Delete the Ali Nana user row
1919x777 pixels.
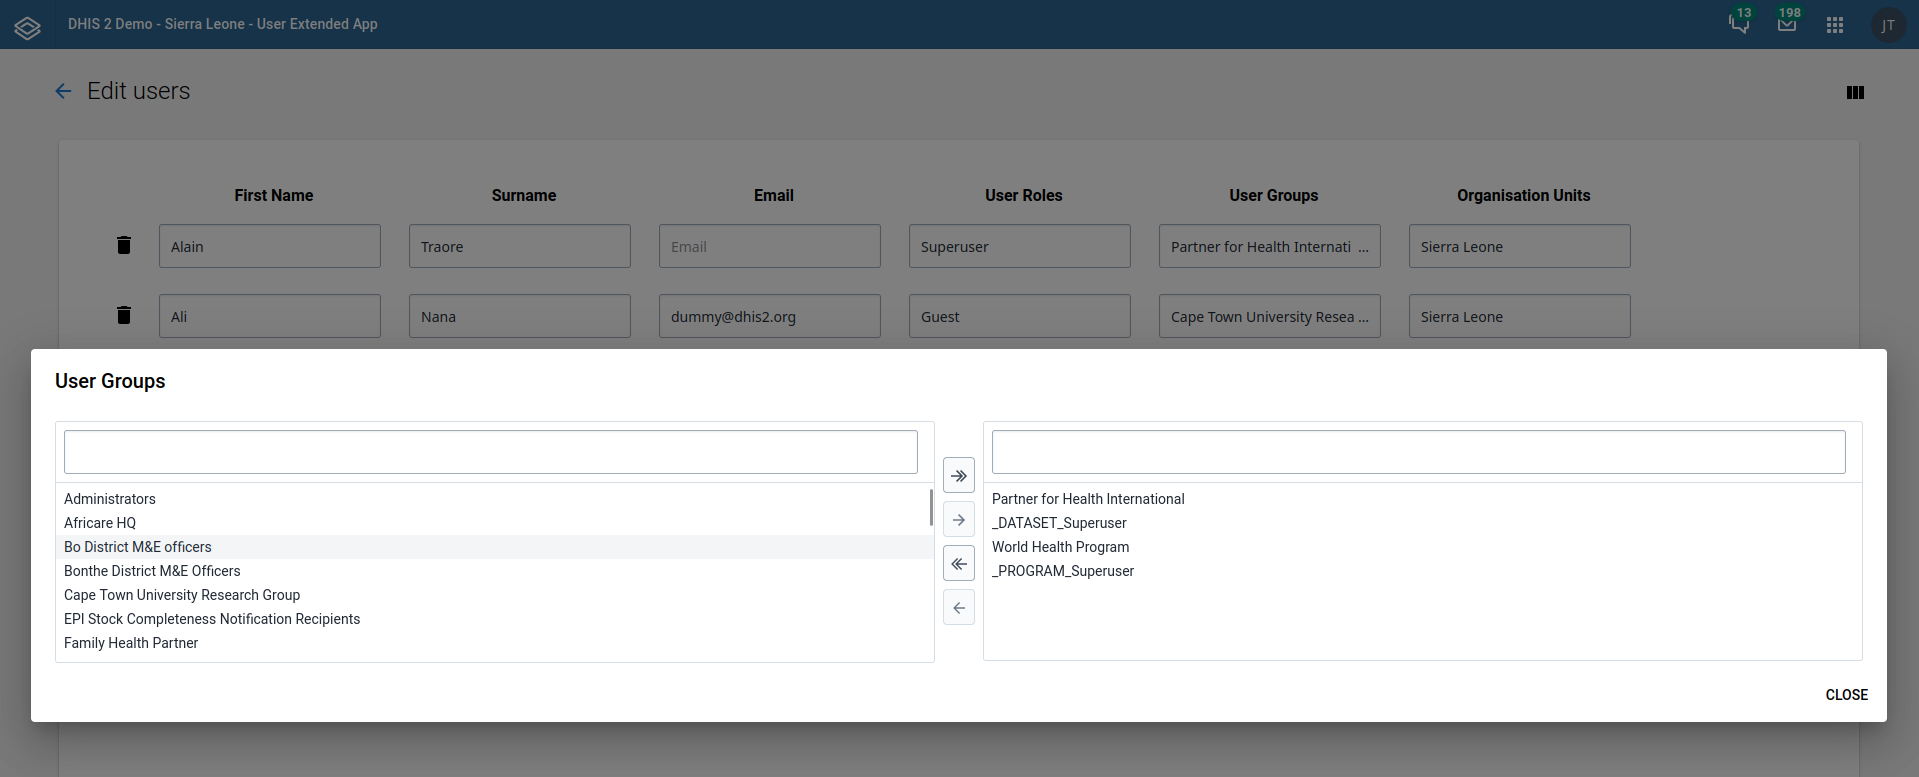pyautogui.click(x=124, y=315)
